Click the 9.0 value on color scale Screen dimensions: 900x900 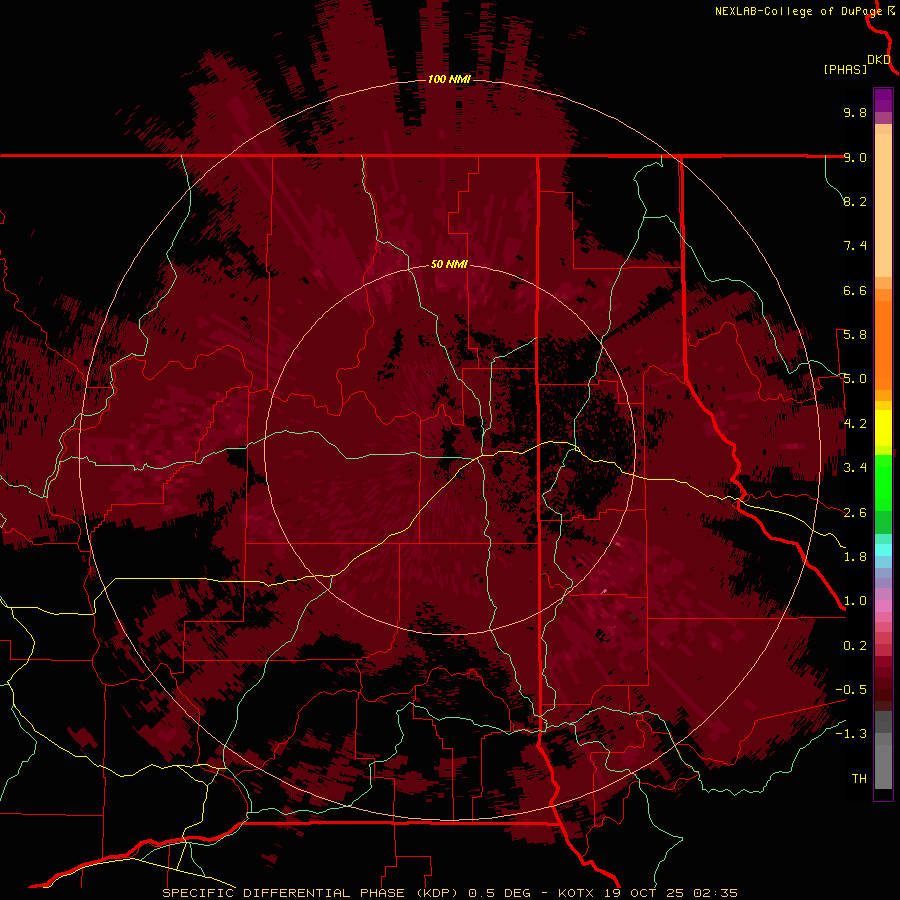tap(855, 157)
